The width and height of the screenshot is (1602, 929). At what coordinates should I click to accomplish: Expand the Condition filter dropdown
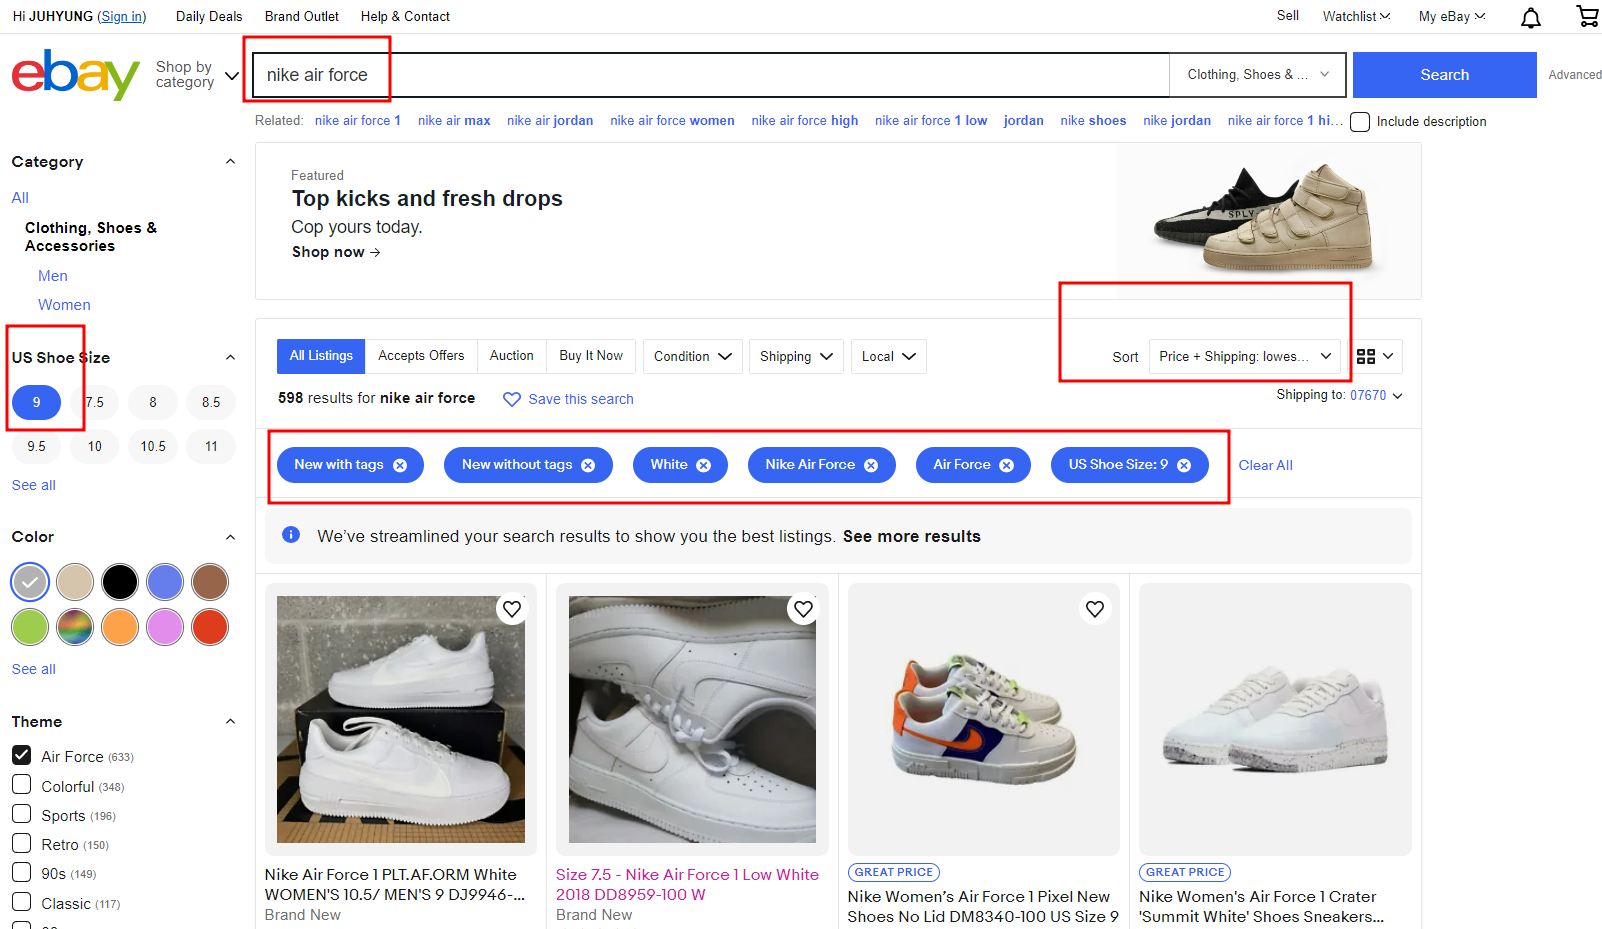coord(692,357)
